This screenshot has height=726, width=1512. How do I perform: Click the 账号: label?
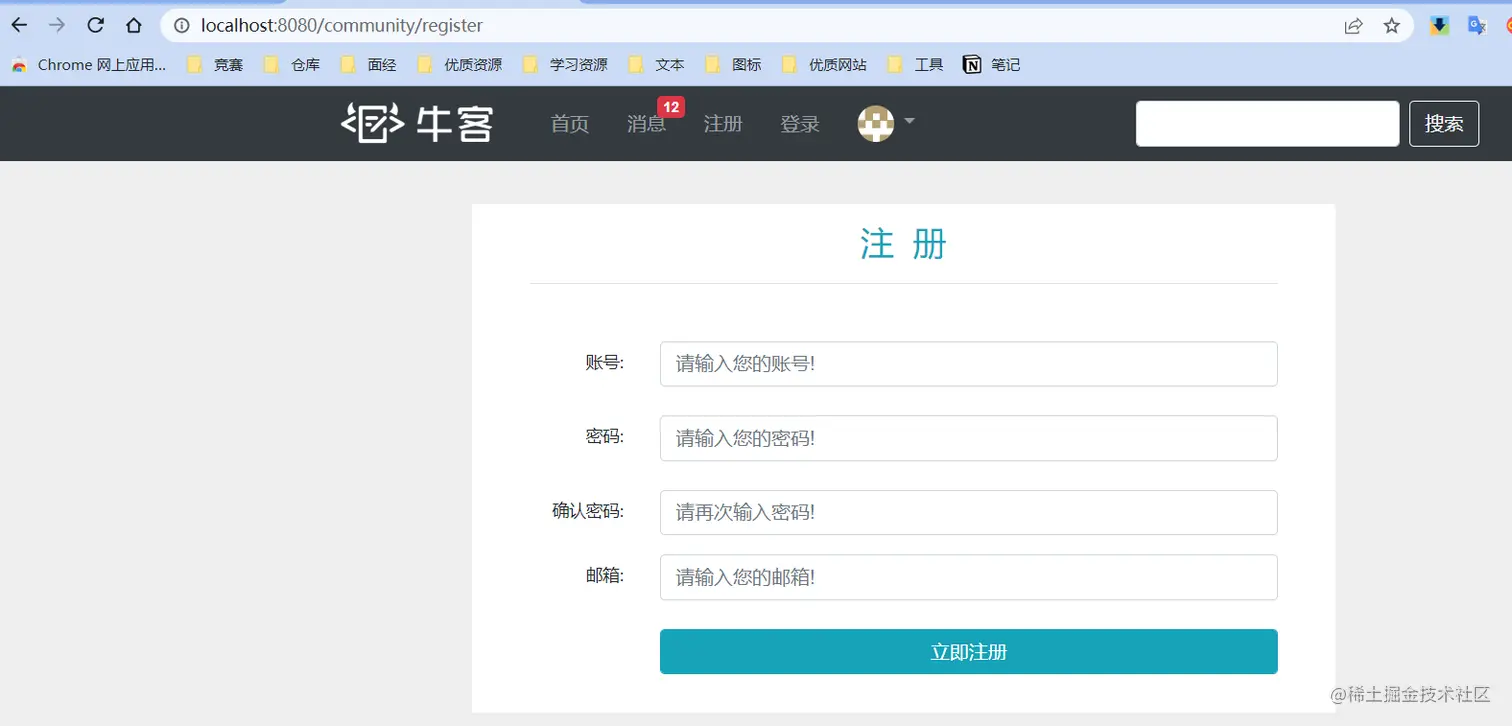point(605,363)
